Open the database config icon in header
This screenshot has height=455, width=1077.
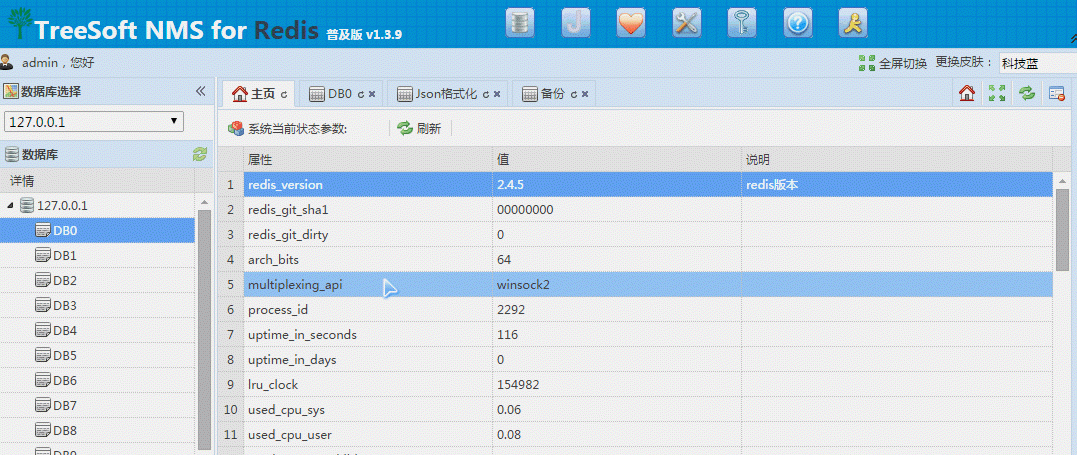520,23
